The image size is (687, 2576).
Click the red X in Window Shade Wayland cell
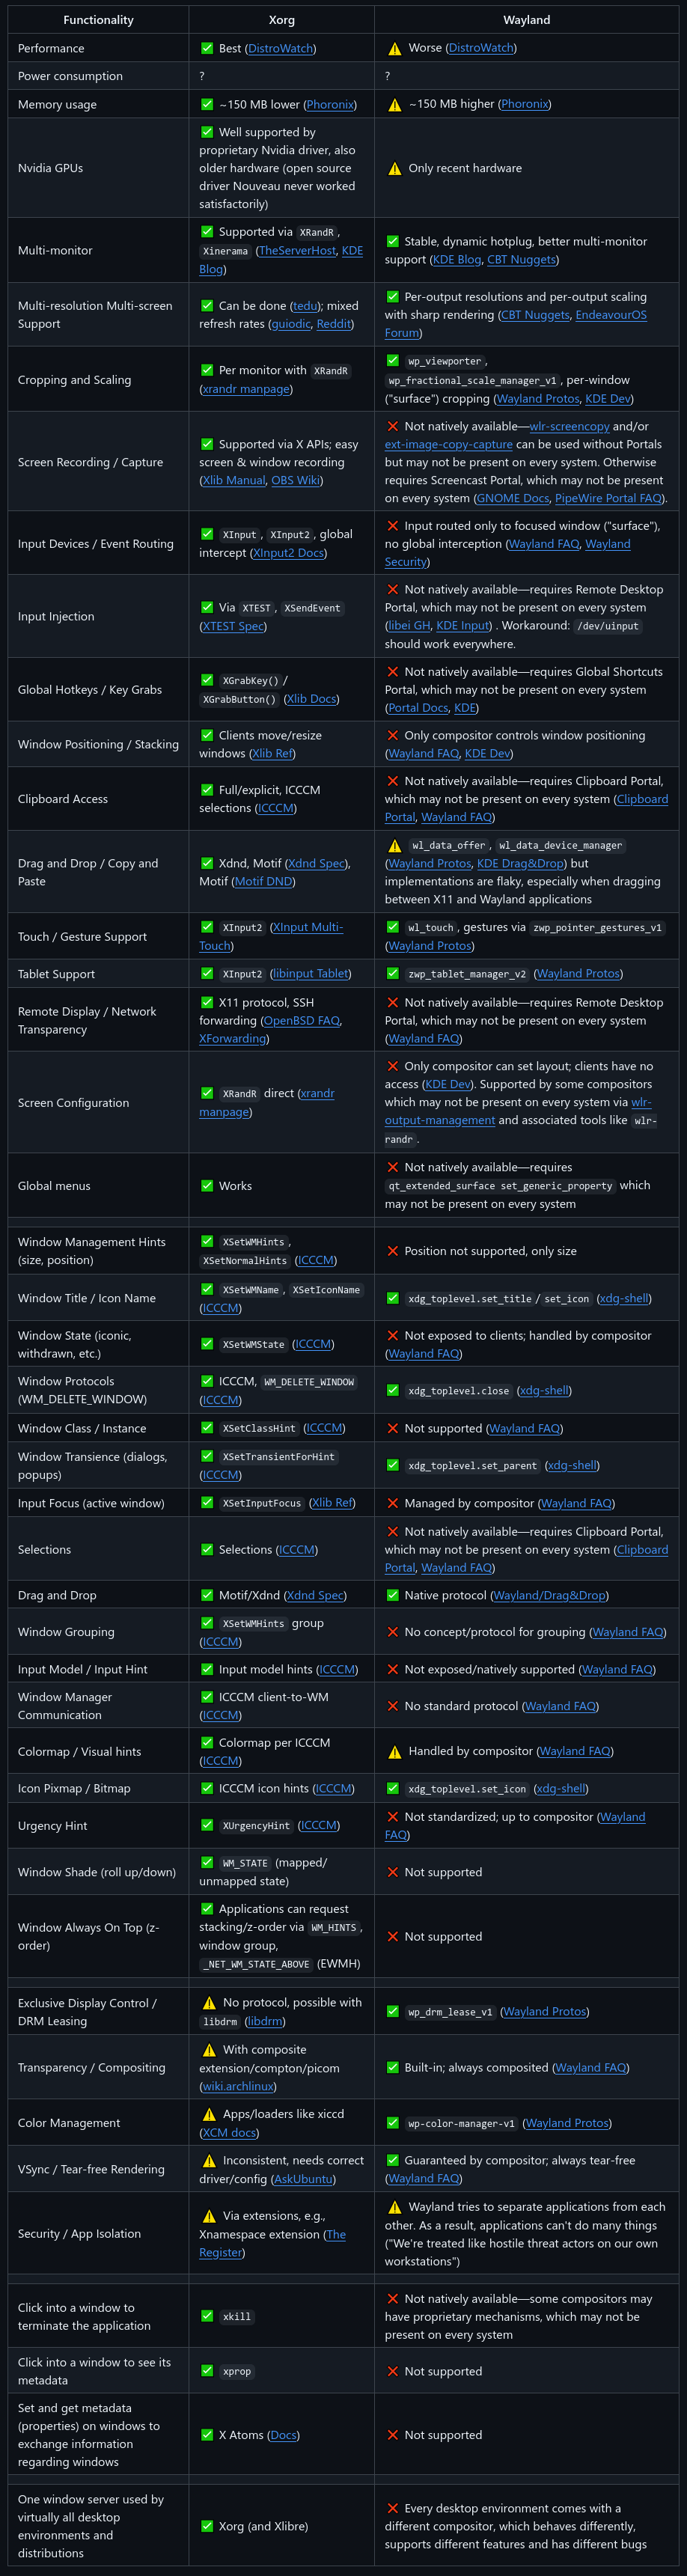click(x=392, y=1872)
